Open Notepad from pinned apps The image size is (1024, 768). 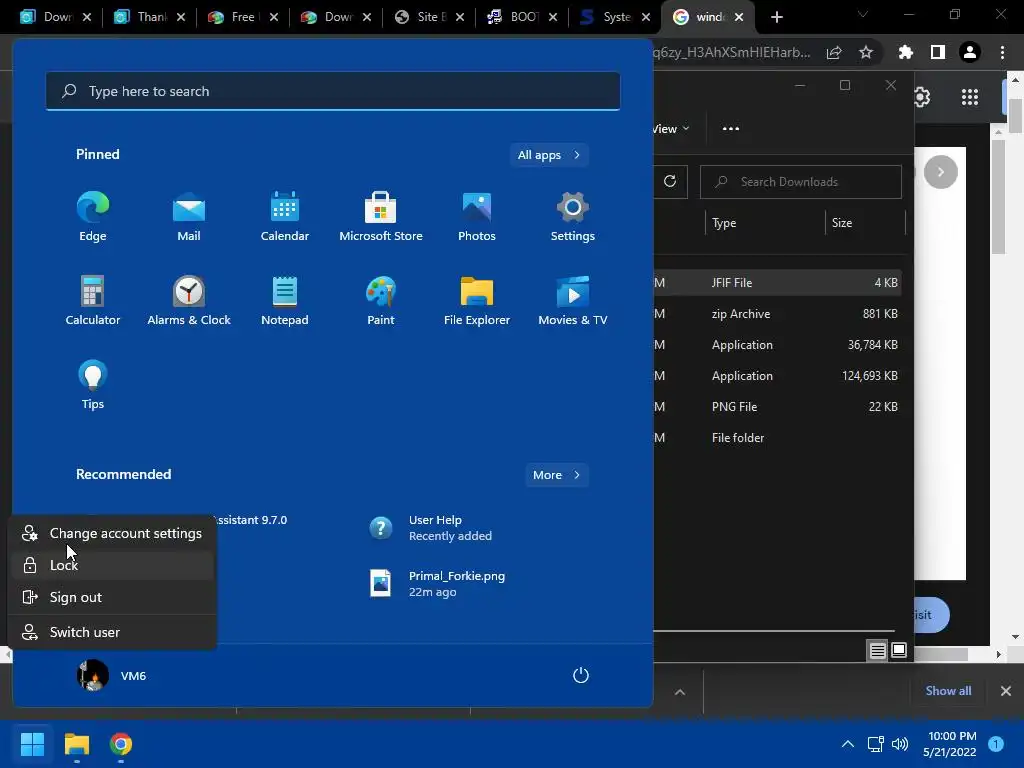point(285,300)
